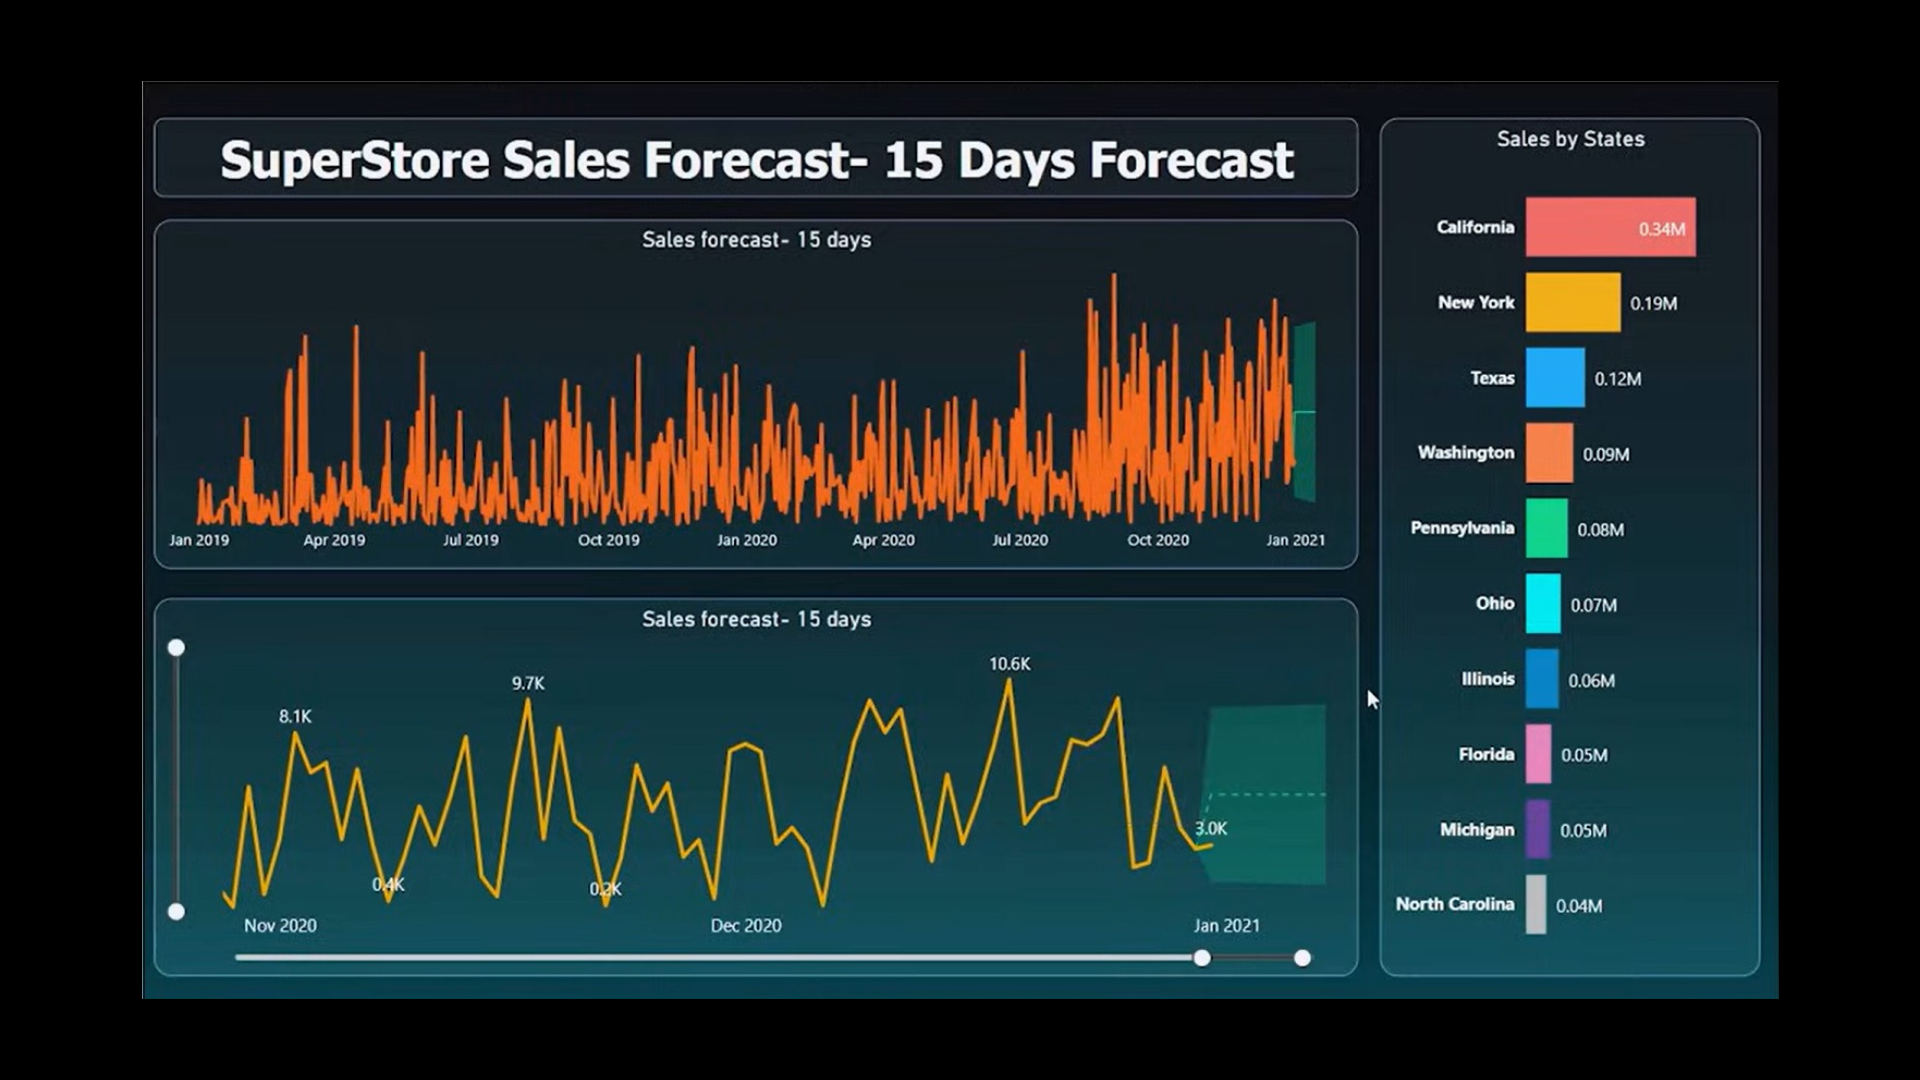The height and width of the screenshot is (1080, 1920).
Task: Click the Jan 2021 label in bottom chart
Action: pos(1226,926)
